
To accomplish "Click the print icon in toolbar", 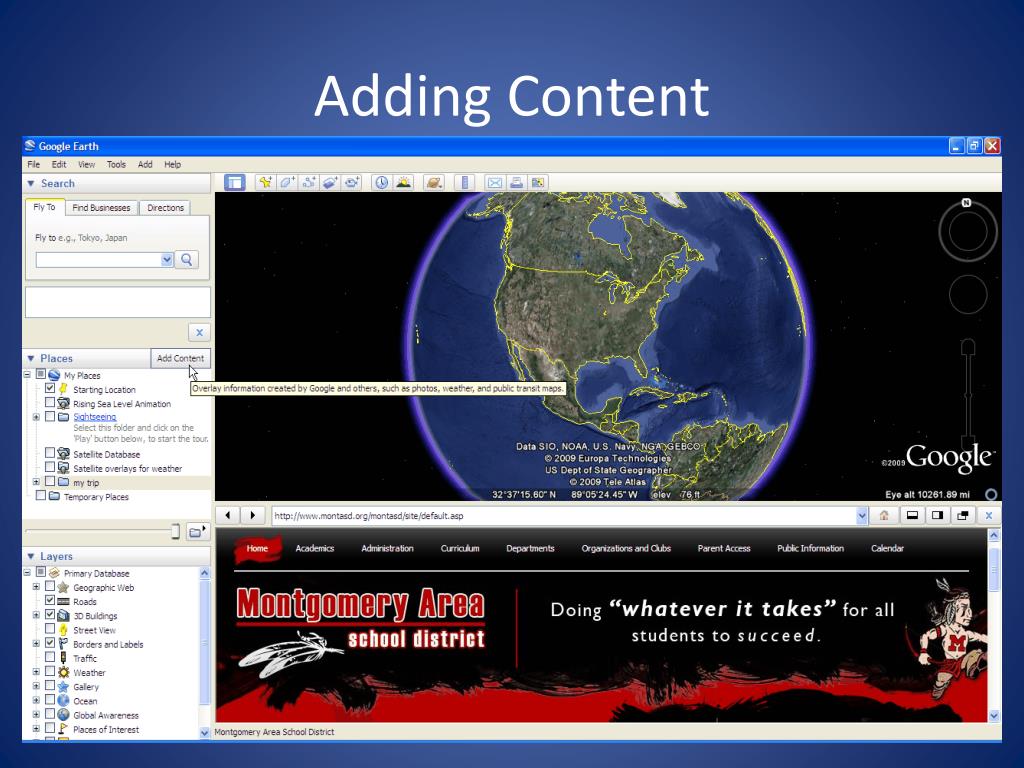I will tap(516, 182).
